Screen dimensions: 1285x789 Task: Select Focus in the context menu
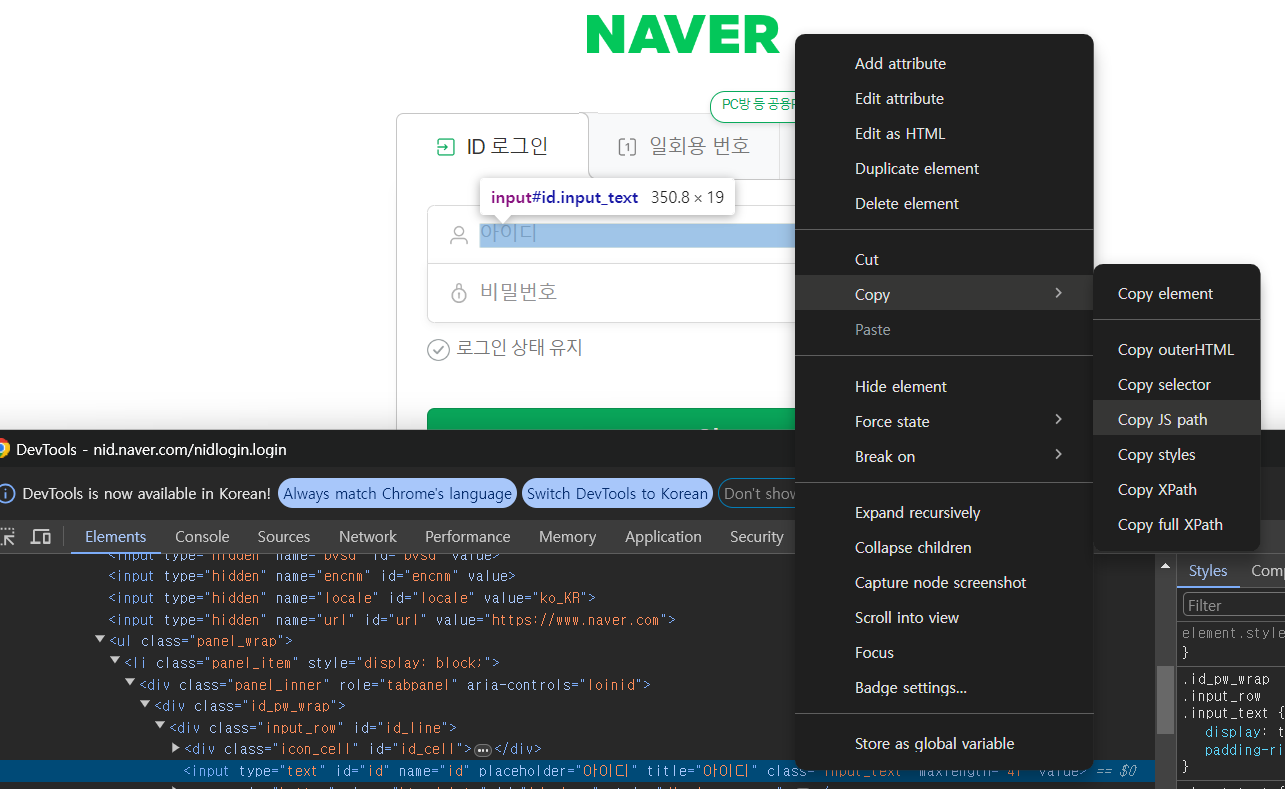[944, 652]
